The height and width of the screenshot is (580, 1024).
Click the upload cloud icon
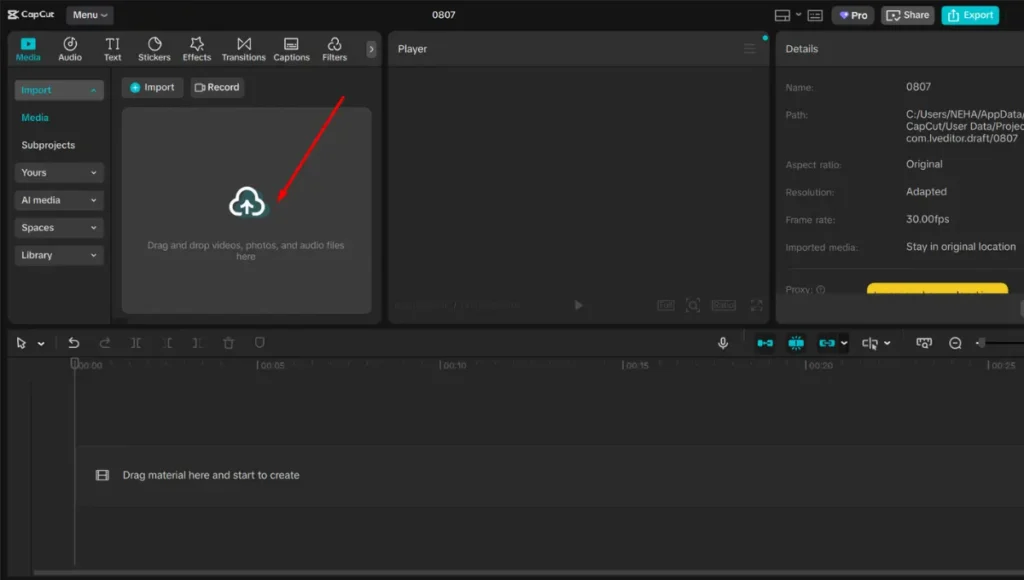(x=246, y=203)
